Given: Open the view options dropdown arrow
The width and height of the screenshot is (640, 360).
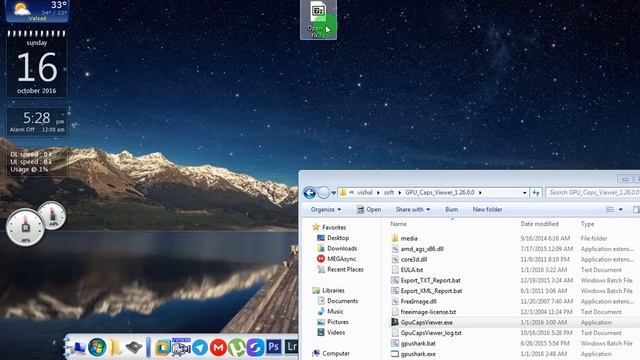Looking at the screenshot, I should tap(620, 209).
